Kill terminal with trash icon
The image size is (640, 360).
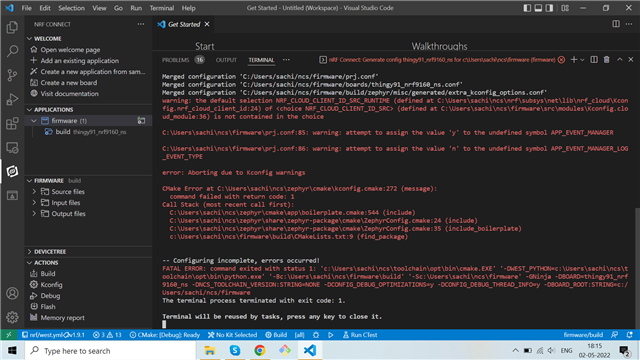pyautogui.click(x=607, y=60)
